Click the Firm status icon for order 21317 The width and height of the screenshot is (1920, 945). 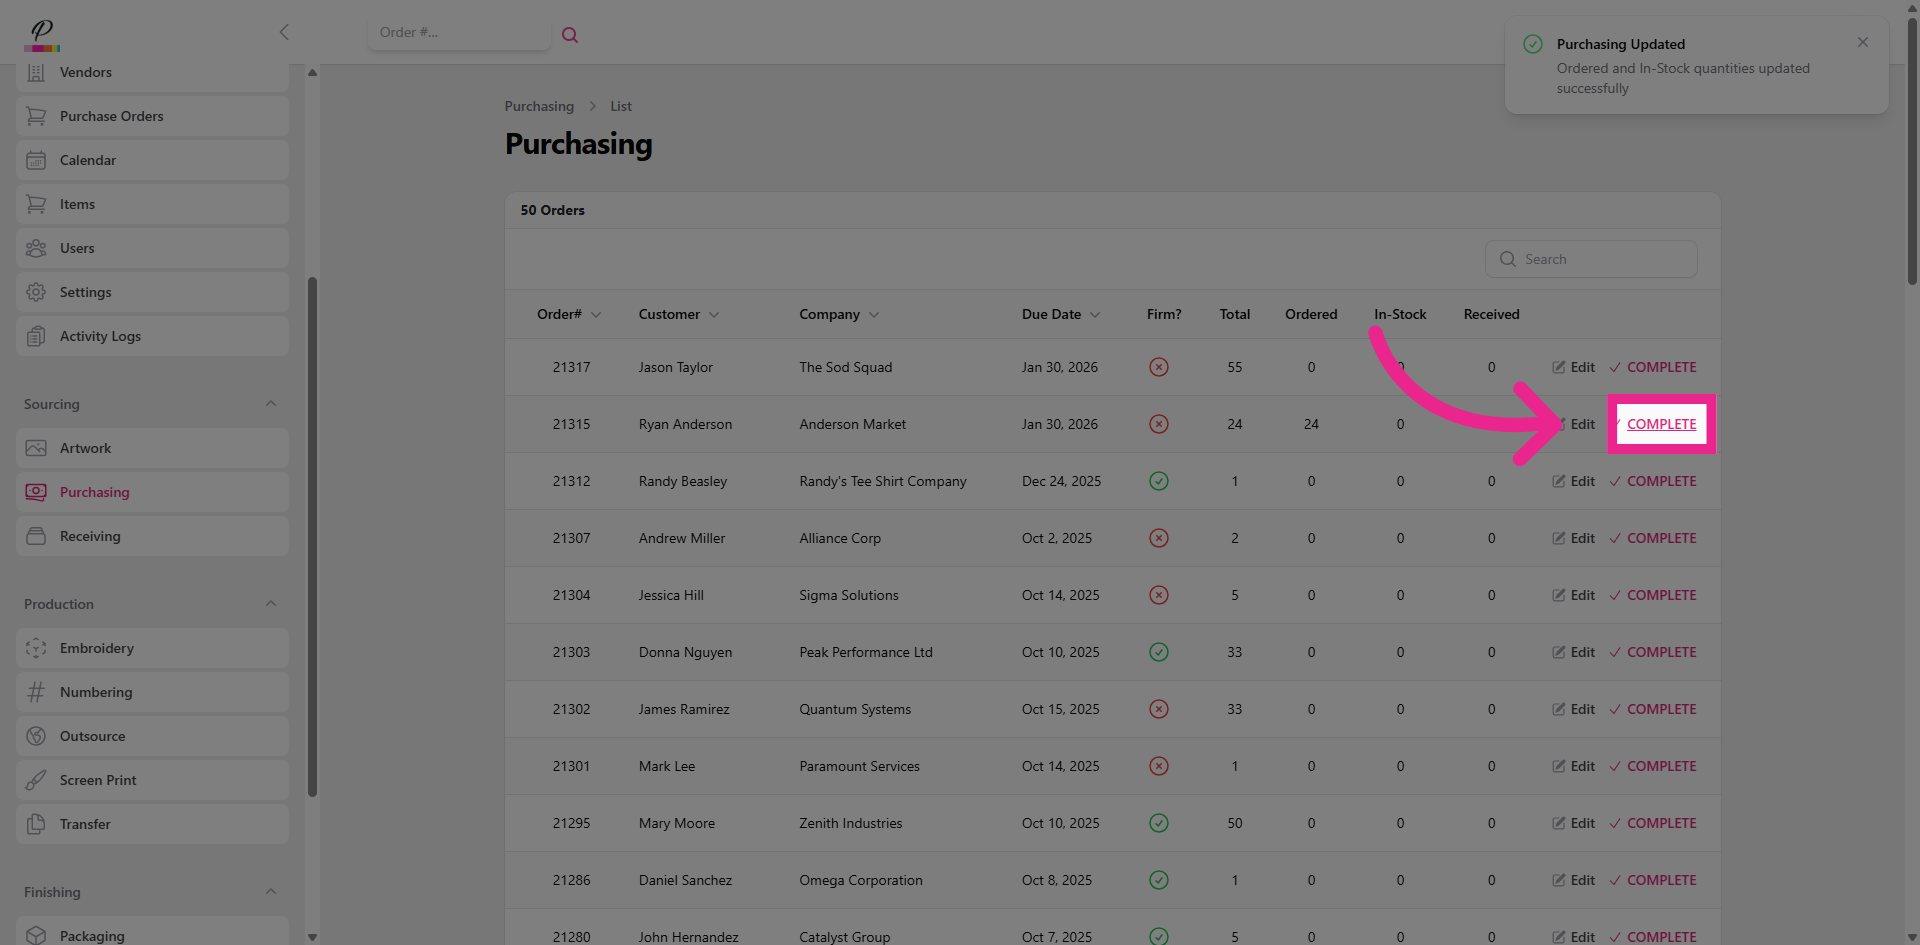pos(1158,367)
